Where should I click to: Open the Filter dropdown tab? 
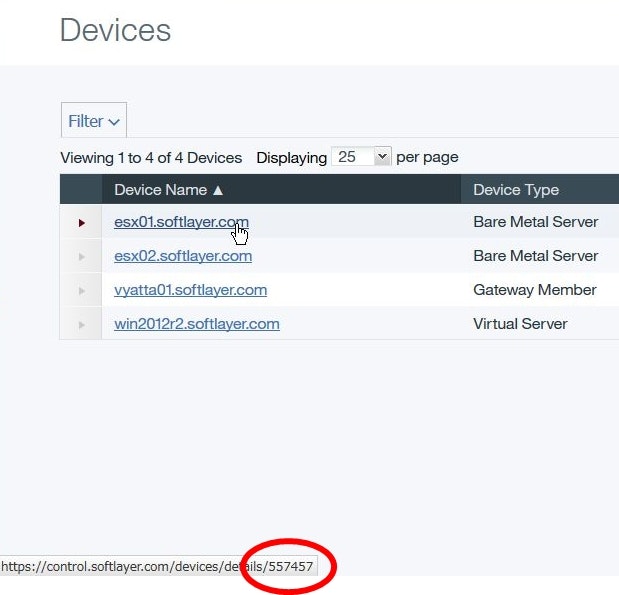coord(94,120)
